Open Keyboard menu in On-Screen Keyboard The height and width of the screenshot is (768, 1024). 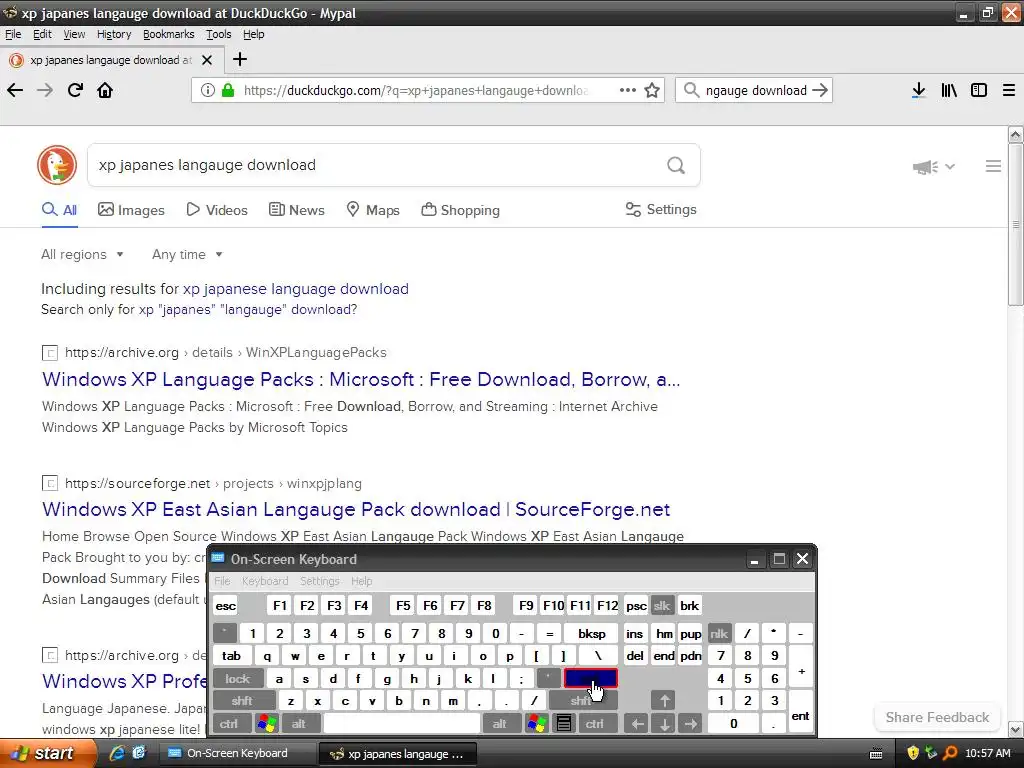pos(264,581)
